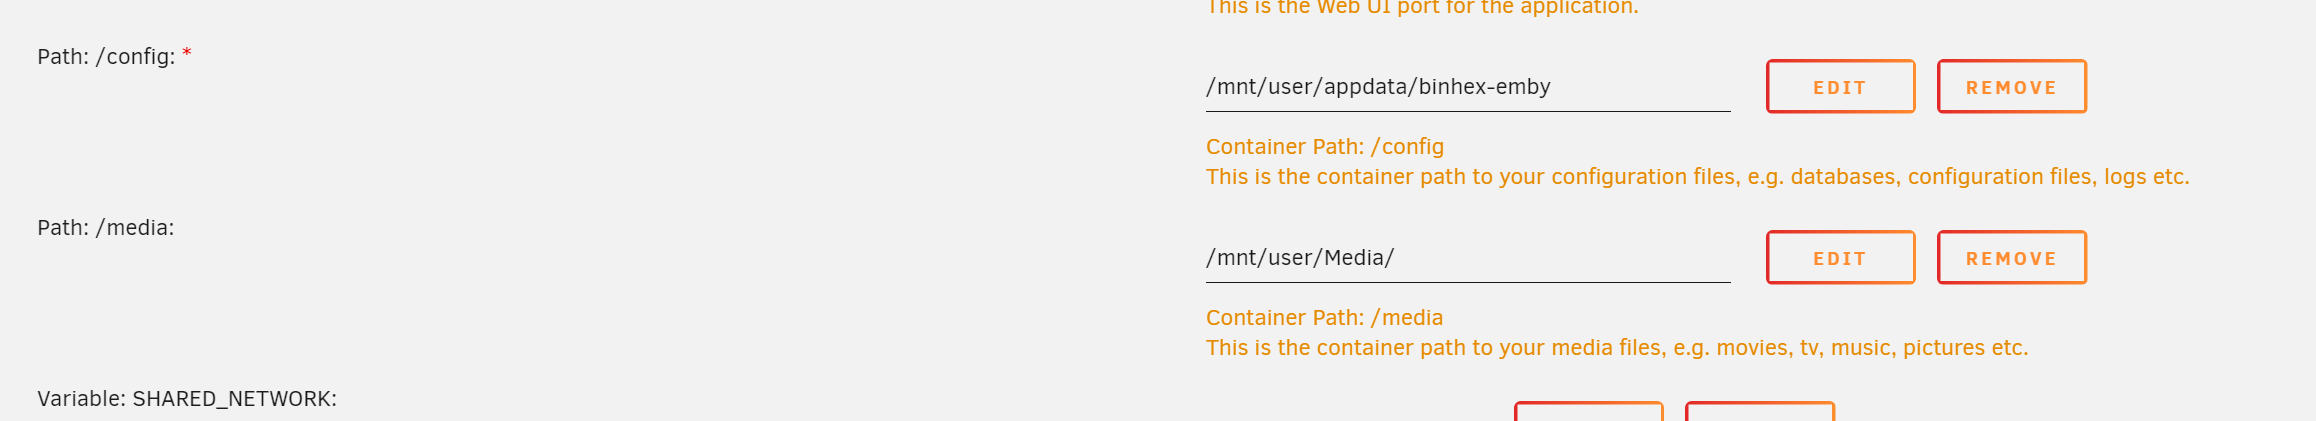
Task: Click the red required asterisk beside /config
Action: pos(187,53)
